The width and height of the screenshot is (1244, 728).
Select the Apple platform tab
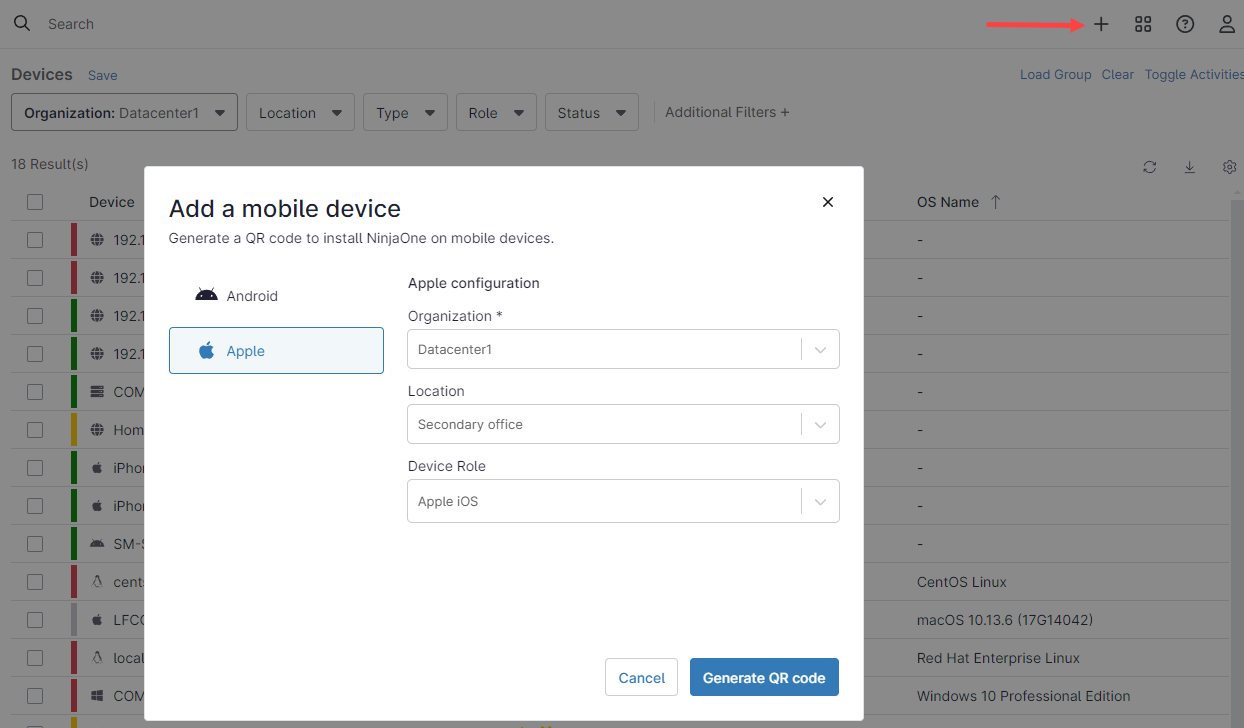point(276,351)
